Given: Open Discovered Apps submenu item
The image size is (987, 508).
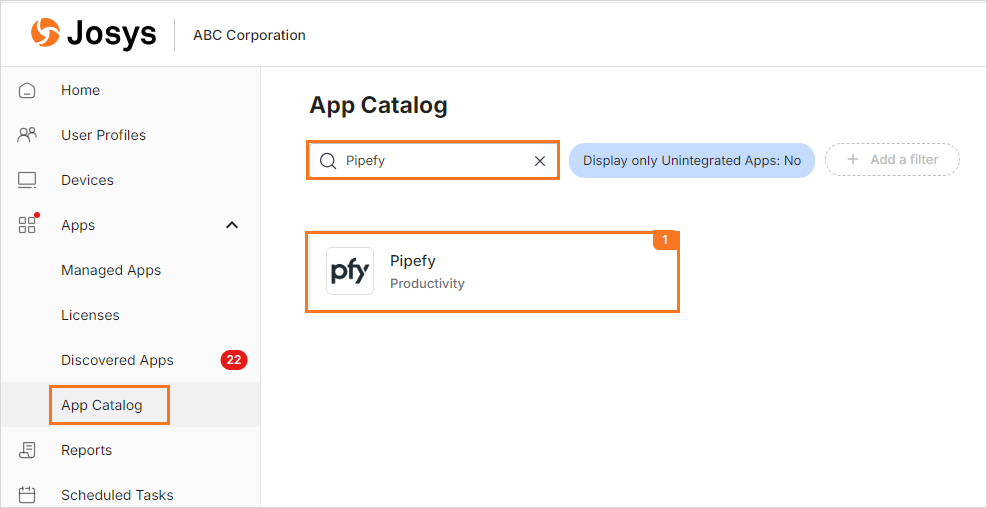Looking at the screenshot, I should pyautogui.click(x=117, y=360).
